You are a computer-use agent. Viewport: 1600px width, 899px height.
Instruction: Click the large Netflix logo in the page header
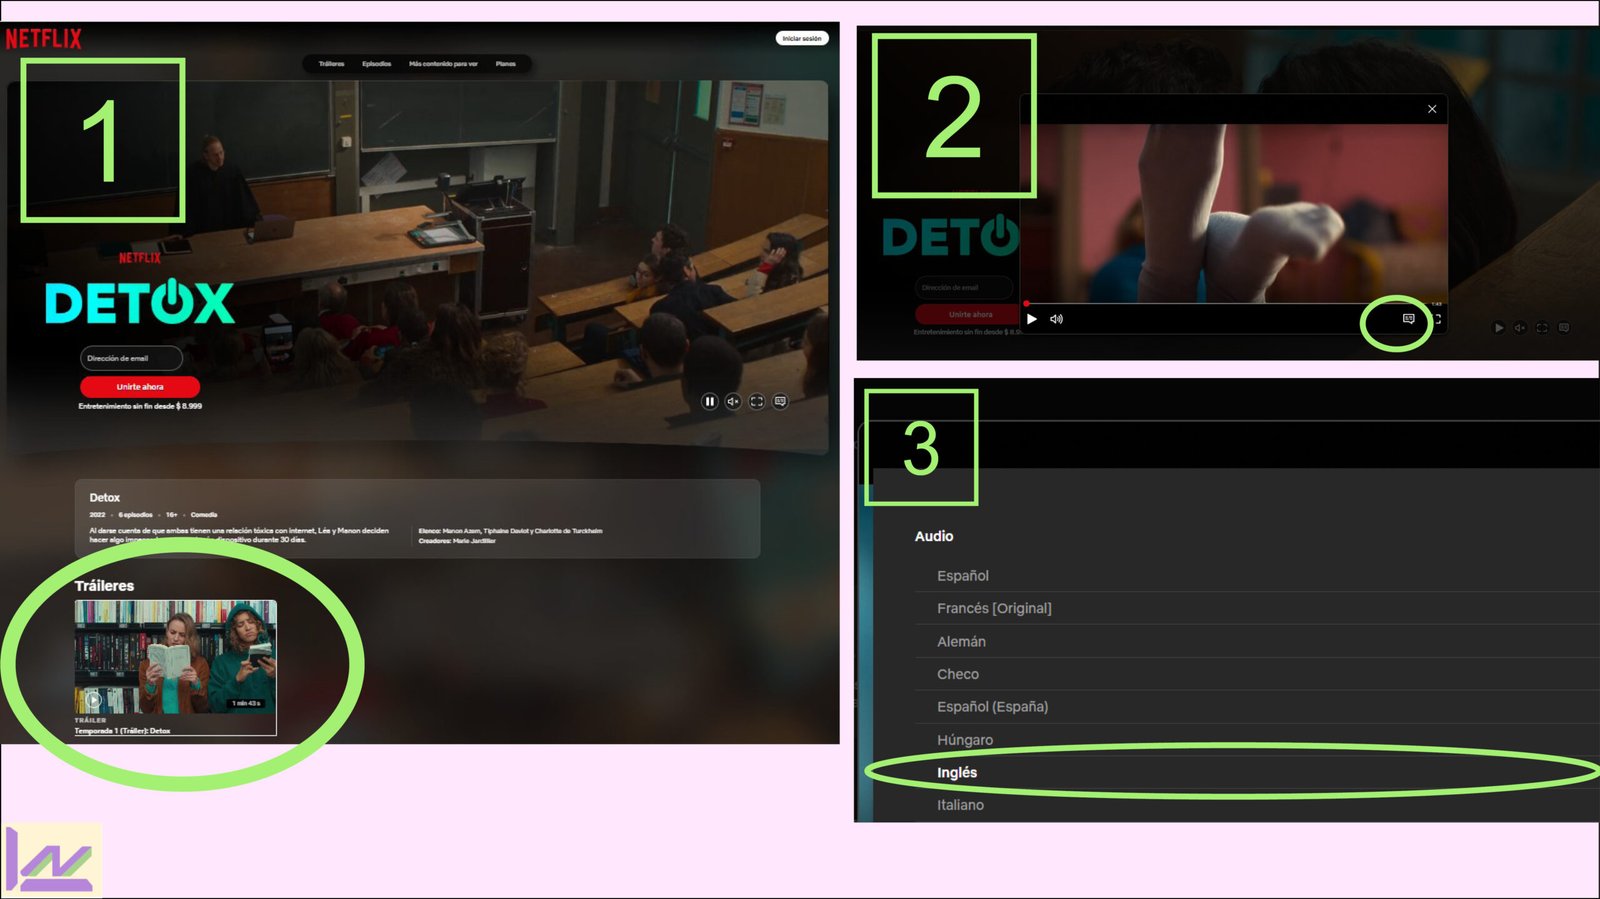pos(44,39)
